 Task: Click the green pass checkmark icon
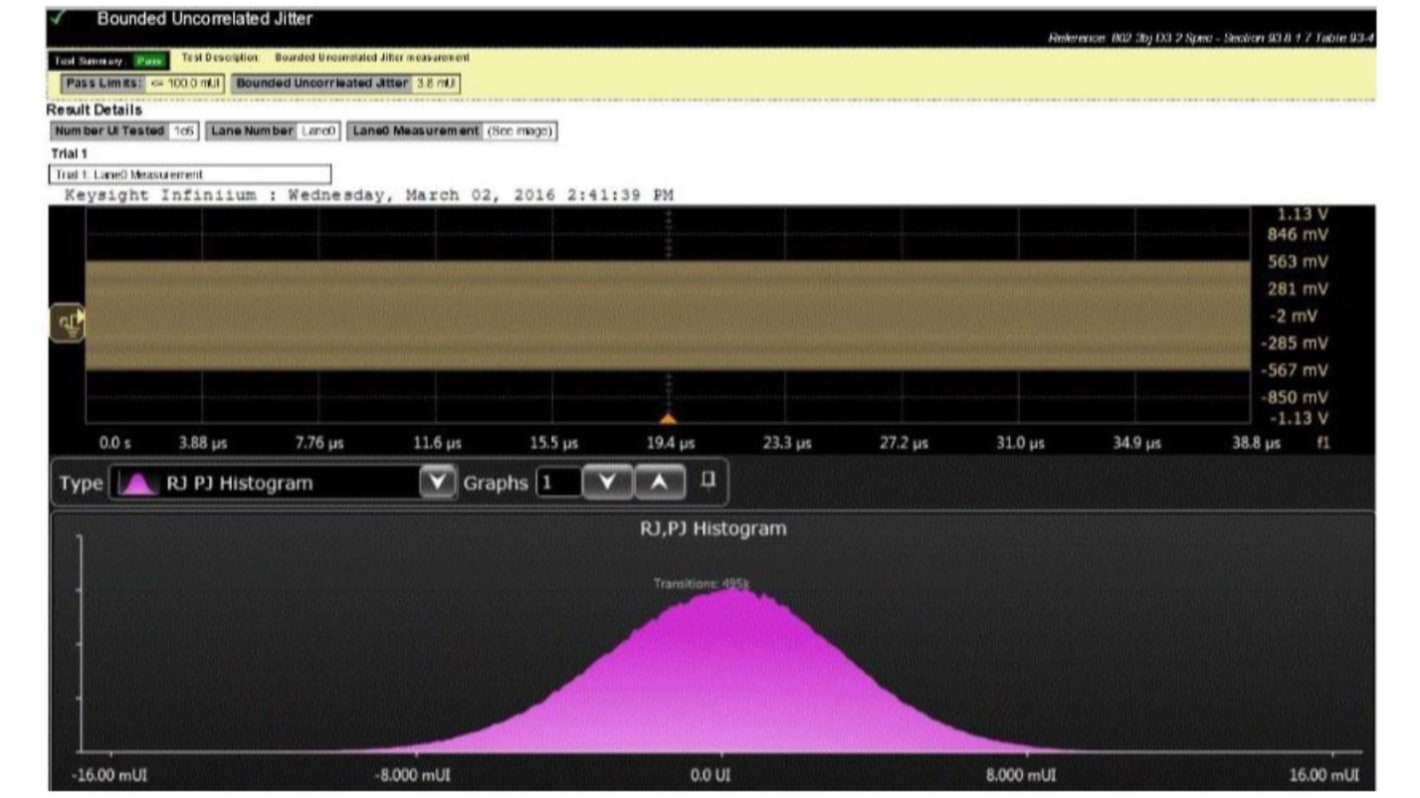(57, 18)
